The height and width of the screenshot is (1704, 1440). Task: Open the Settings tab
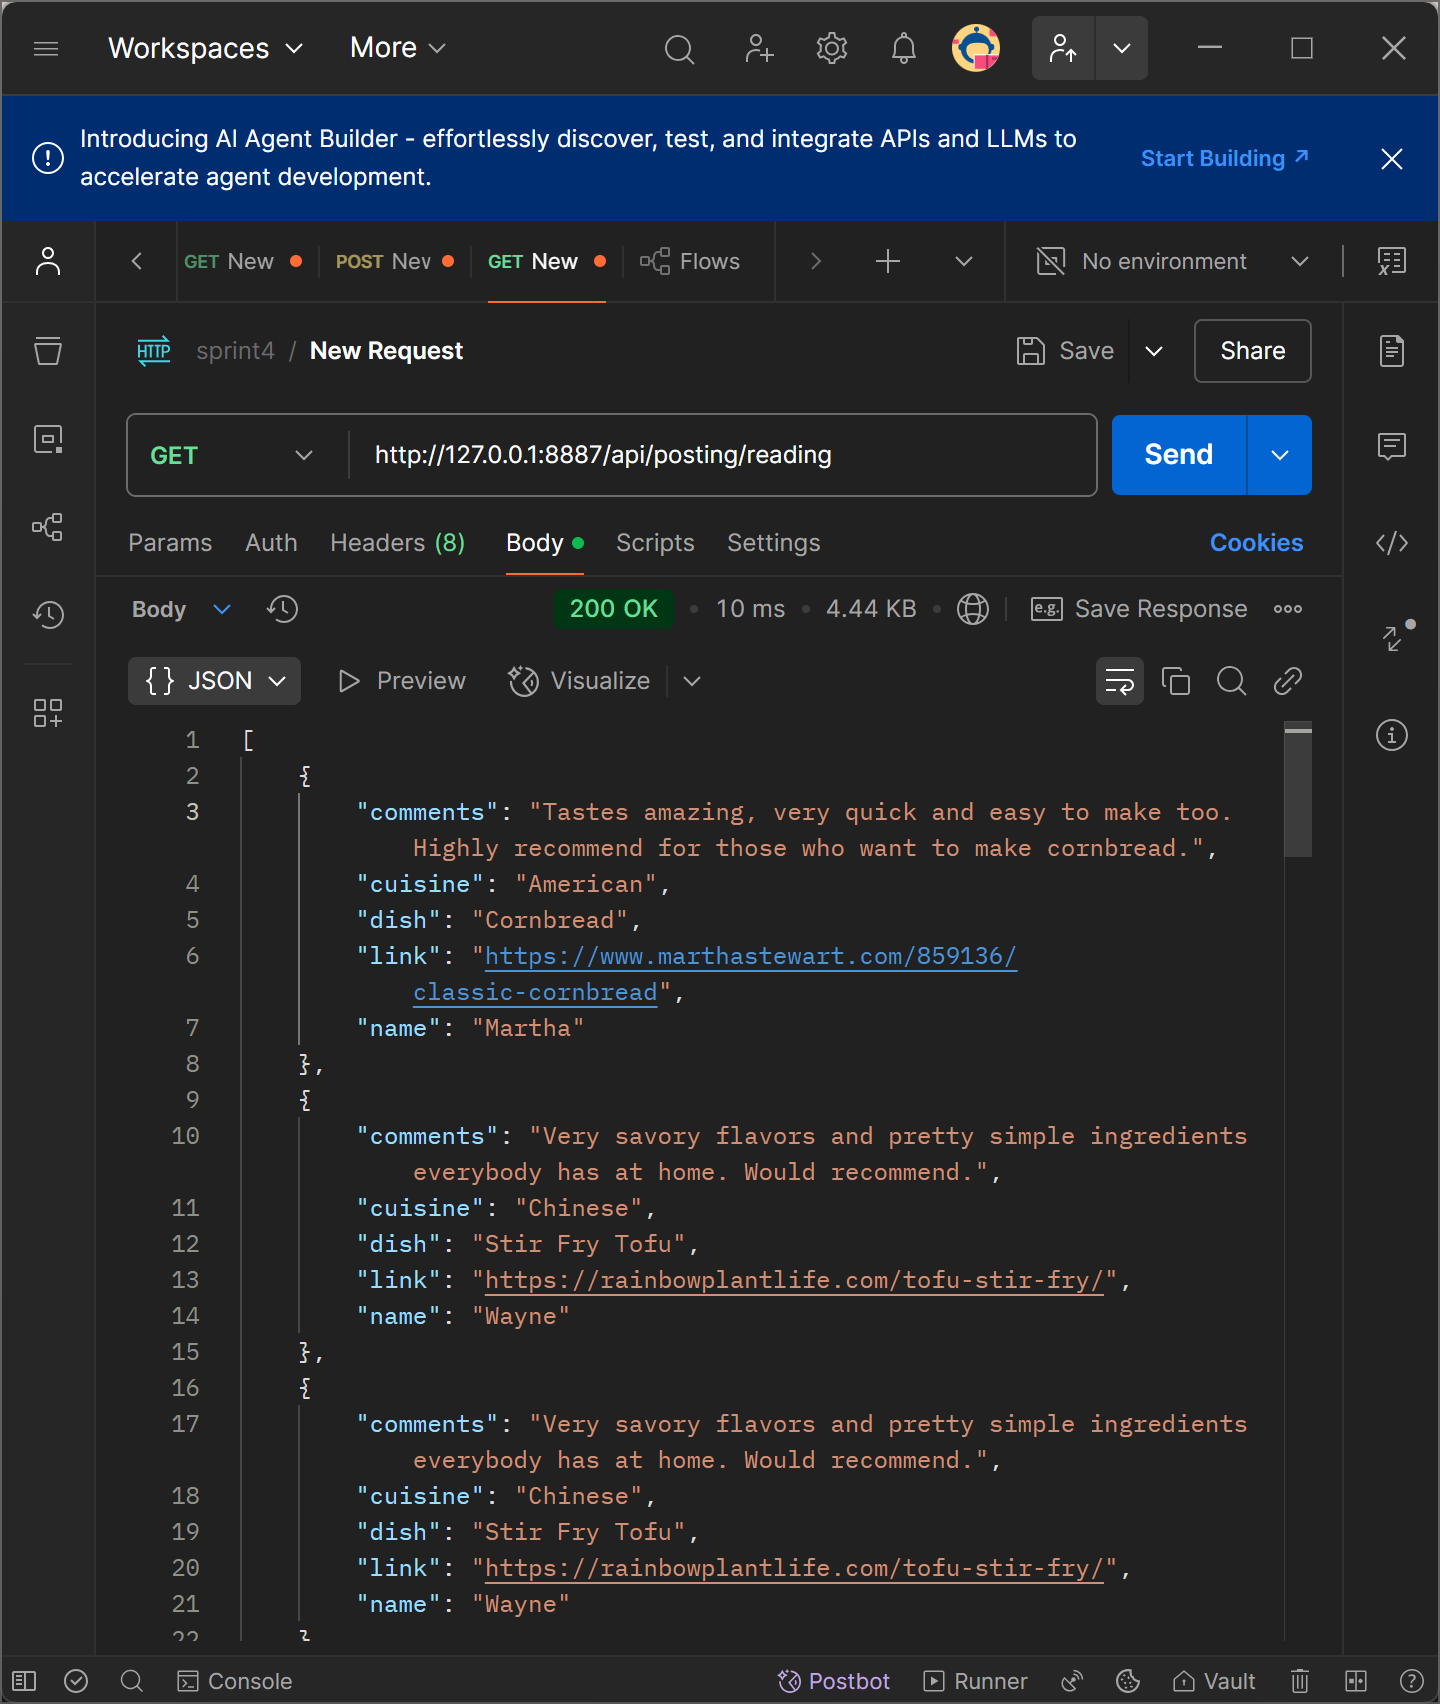(773, 543)
